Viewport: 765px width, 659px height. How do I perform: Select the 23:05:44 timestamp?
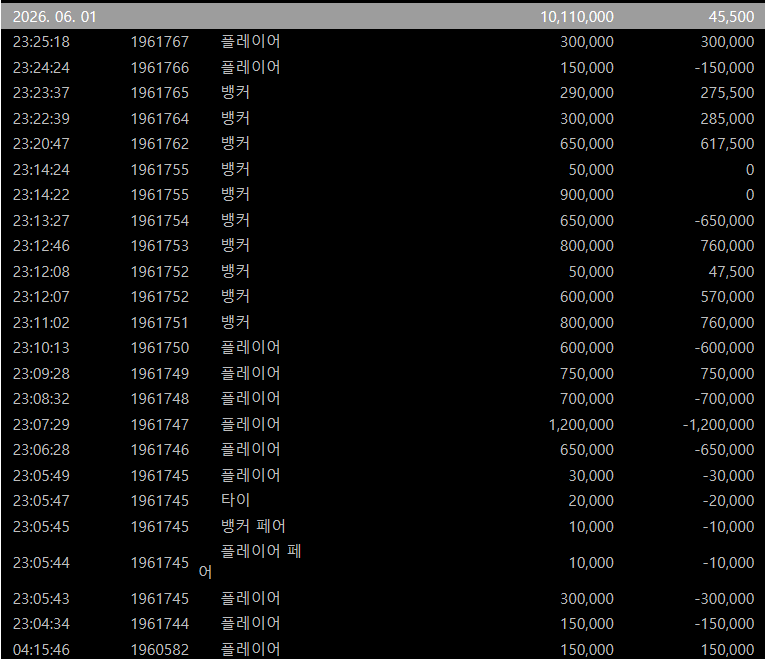pyautogui.click(x=41, y=563)
